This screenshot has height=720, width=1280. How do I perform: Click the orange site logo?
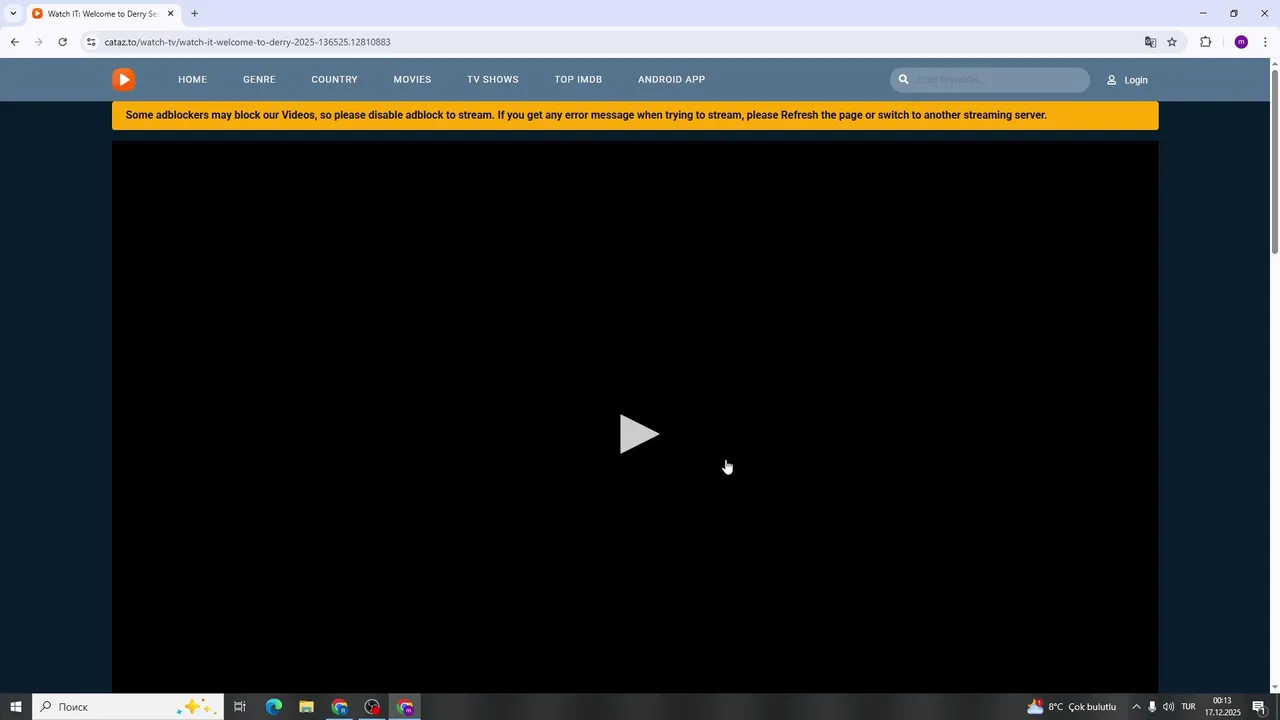124,80
